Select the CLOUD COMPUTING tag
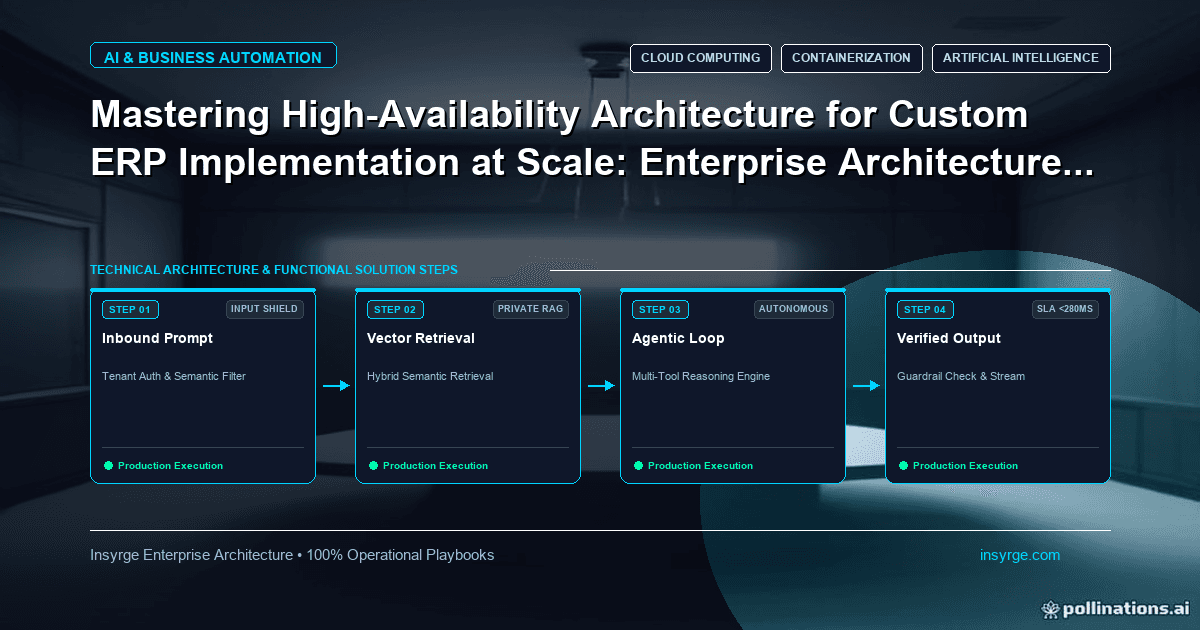 pos(701,58)
